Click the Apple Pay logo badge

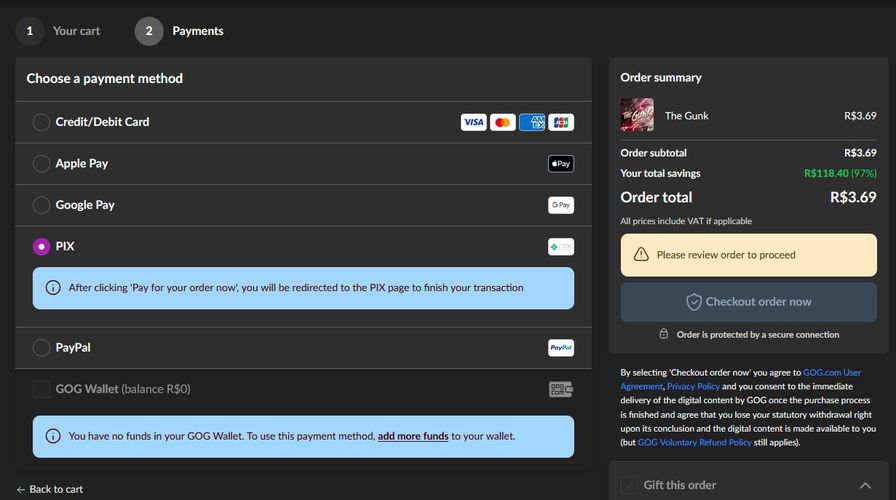click(x=561, y=163)
